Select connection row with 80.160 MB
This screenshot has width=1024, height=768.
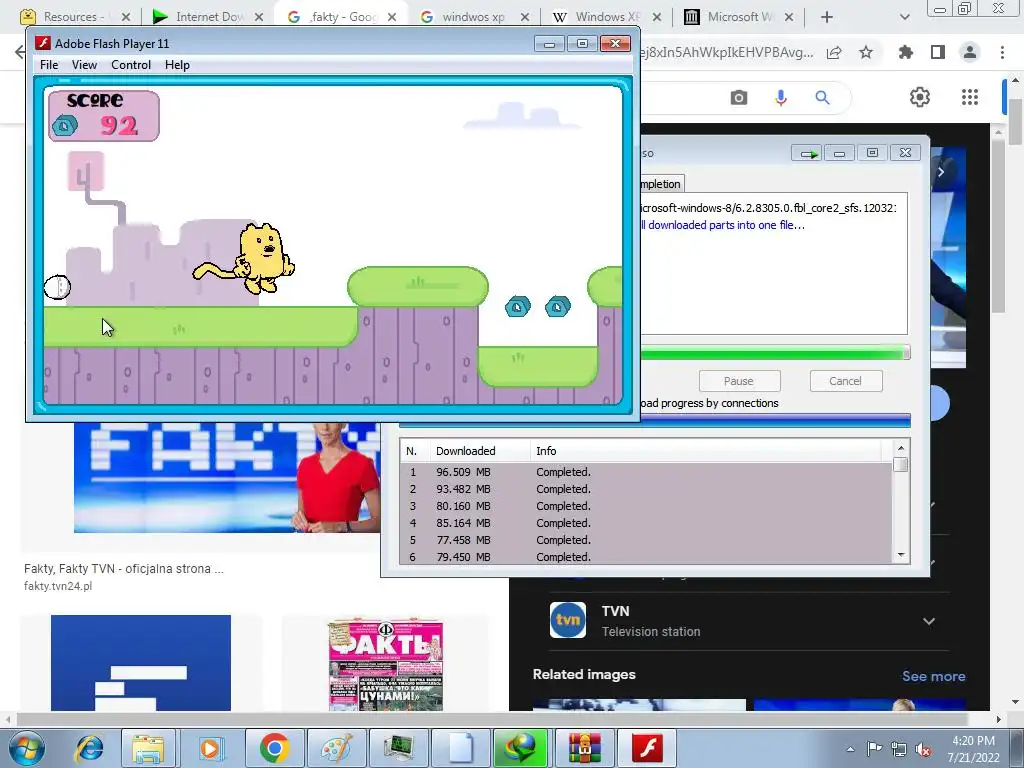(x=646, y=505)
